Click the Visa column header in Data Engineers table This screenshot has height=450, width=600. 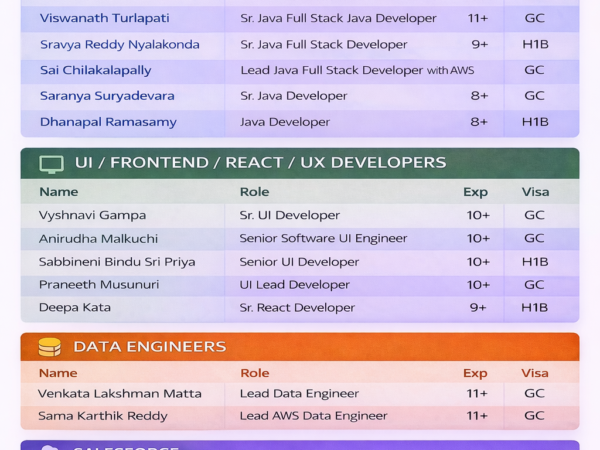click(x=535, y=373)
